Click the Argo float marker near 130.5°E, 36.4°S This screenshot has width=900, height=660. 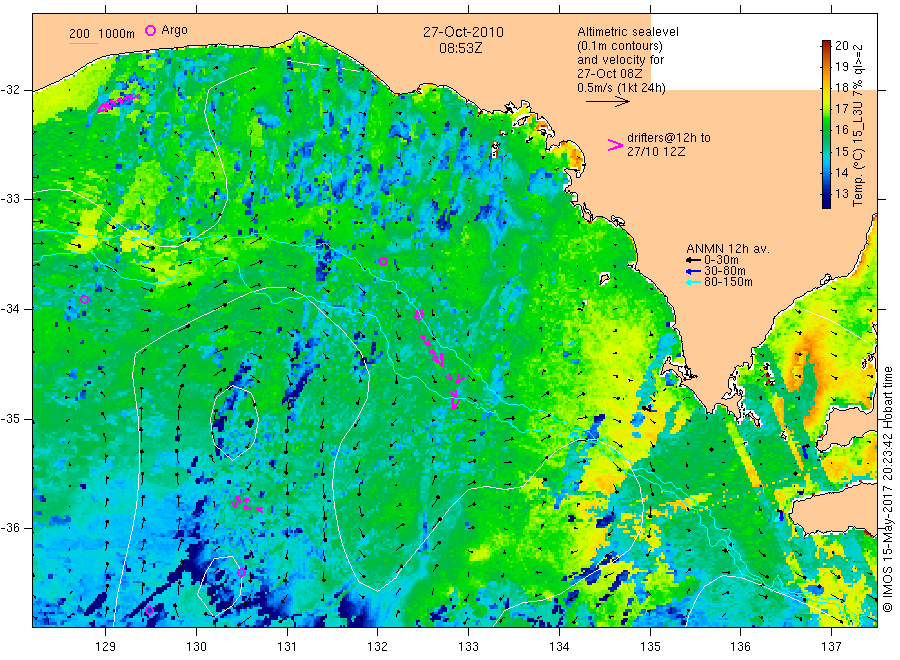pos(242,572)
